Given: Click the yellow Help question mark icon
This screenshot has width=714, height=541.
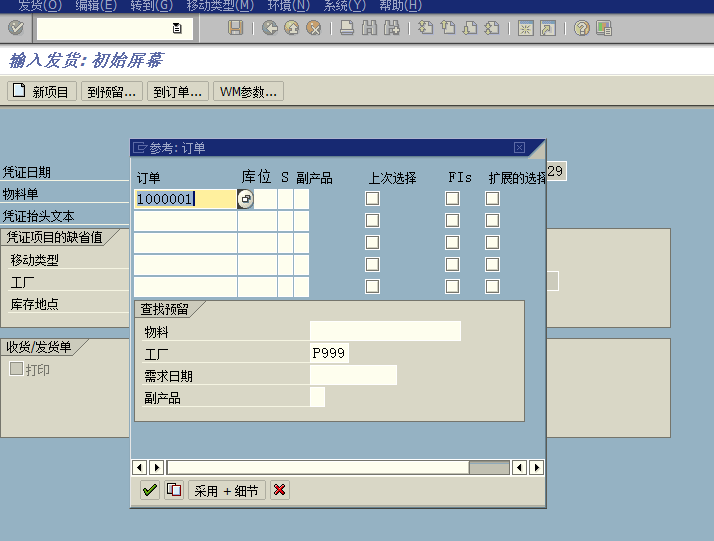Looking at the screenshot, I should 581,28.
